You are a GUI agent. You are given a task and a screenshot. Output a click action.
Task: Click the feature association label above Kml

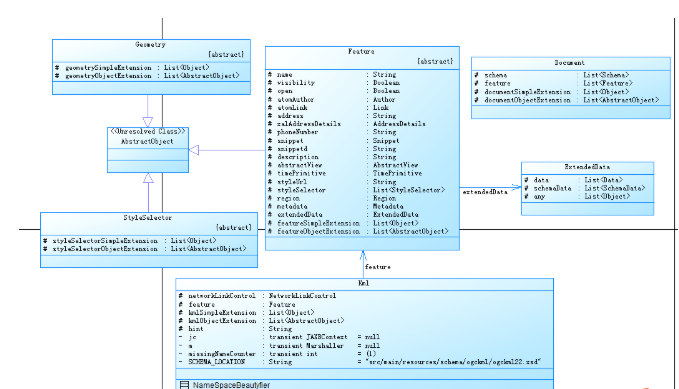coord(378,267)
